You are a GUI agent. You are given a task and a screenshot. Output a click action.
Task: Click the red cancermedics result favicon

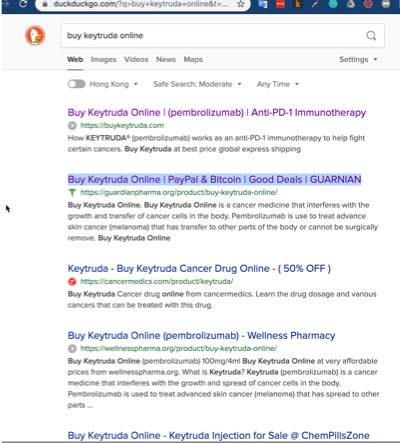click(72, 282)
